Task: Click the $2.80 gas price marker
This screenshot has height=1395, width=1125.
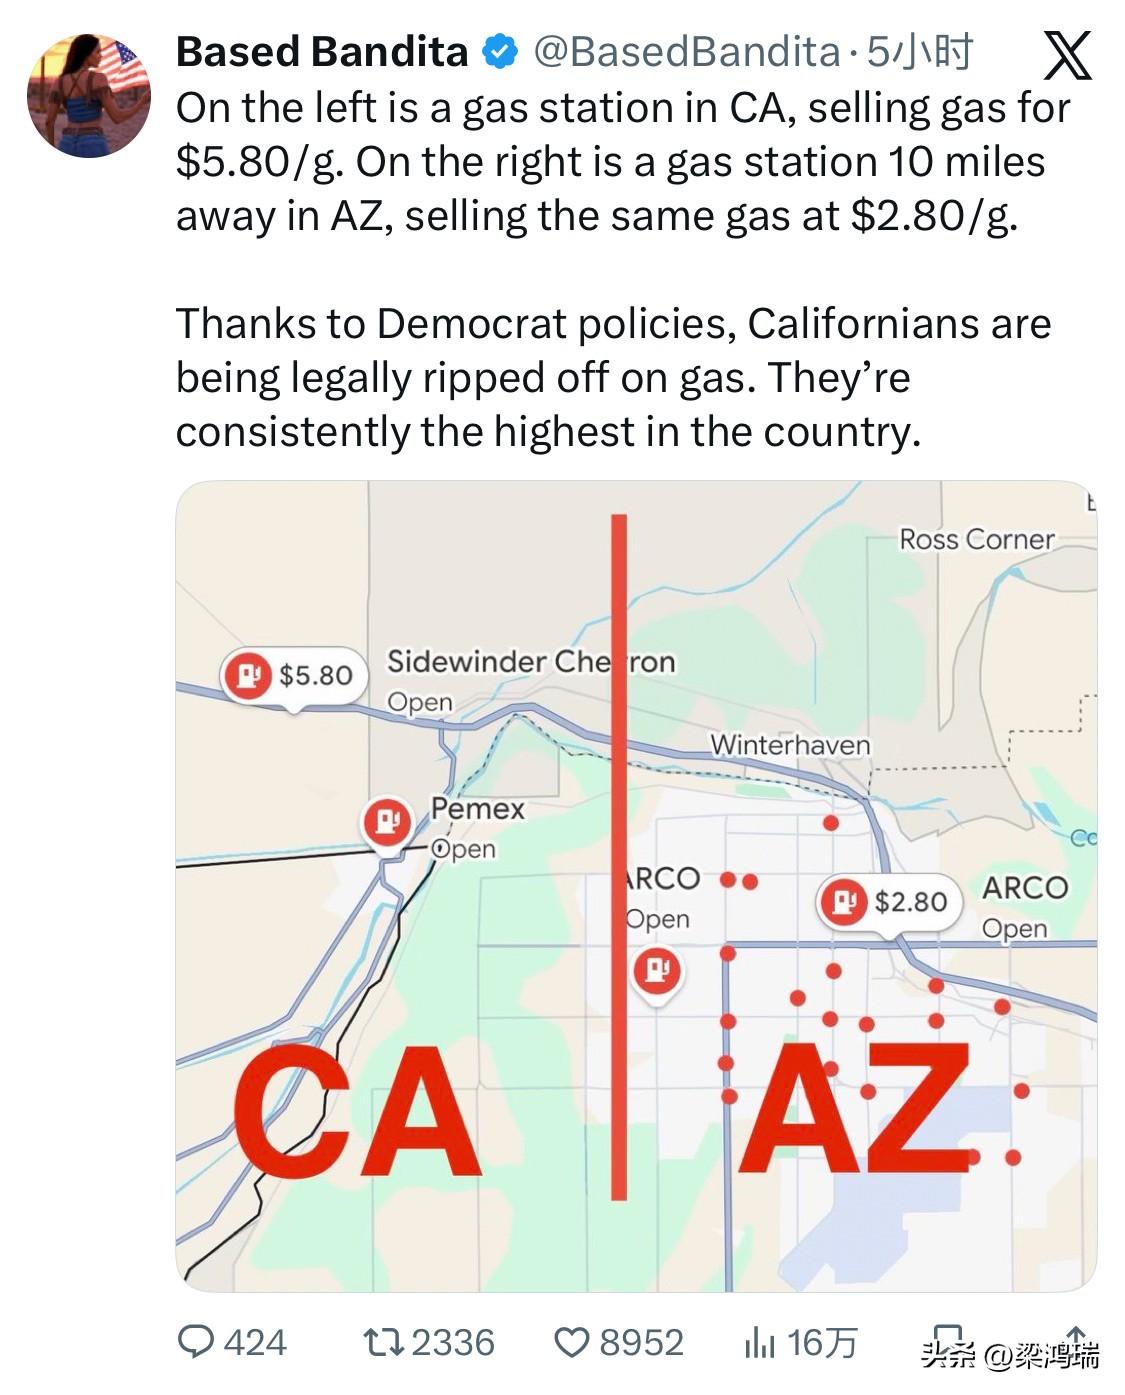Action: [x=888, y=902]
